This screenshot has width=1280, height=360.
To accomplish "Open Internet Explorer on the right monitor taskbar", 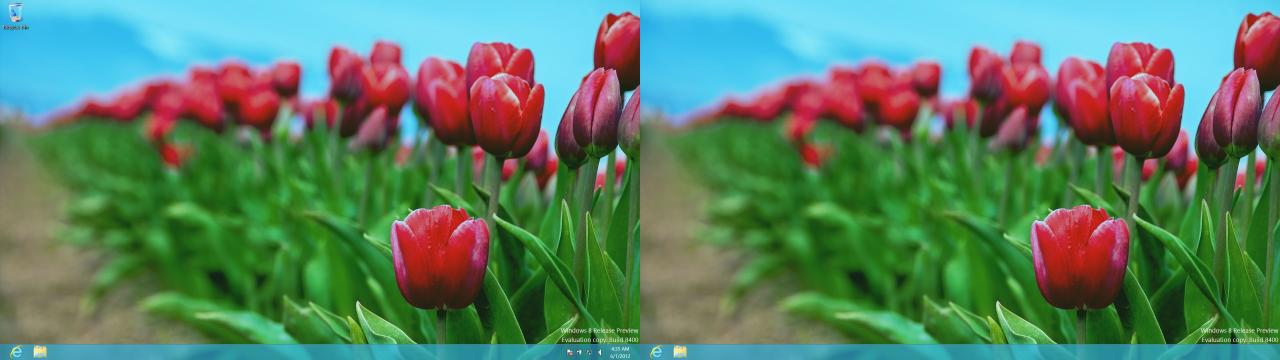I will (656, 352).
